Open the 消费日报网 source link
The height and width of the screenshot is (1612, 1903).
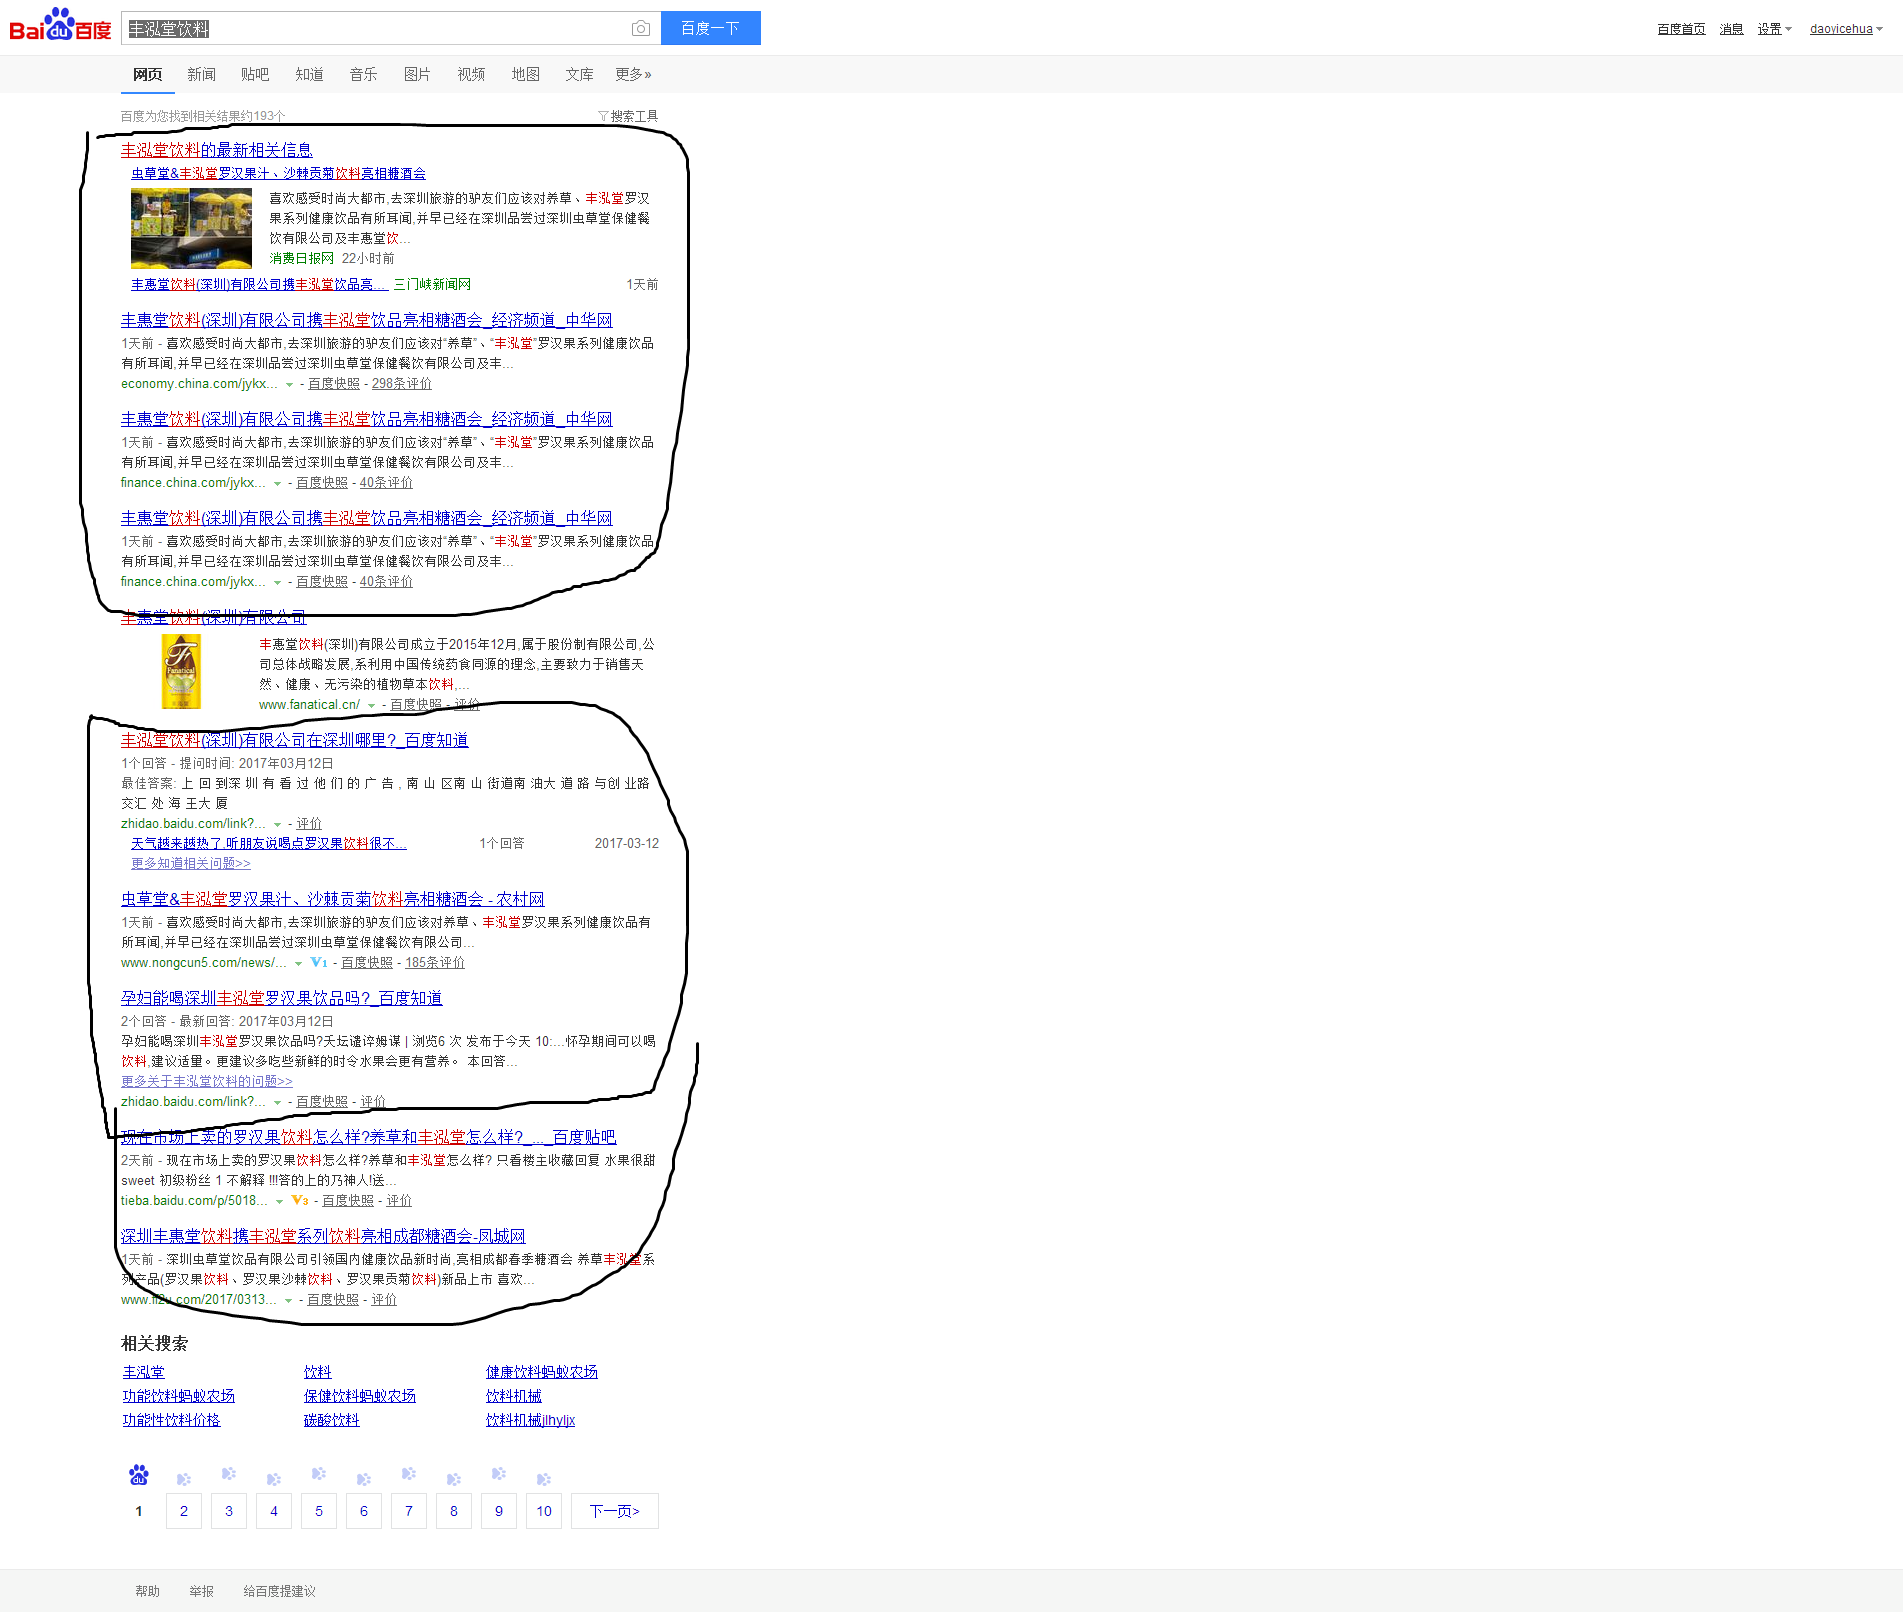point(301,258)
